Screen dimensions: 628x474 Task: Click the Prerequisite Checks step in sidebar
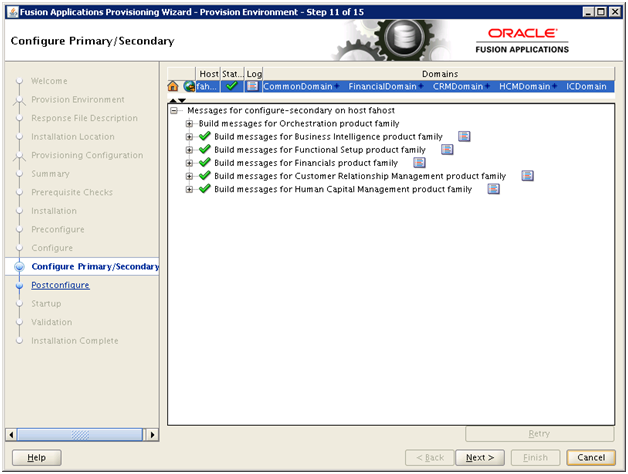pyautogui.click(x=72, y=192)
